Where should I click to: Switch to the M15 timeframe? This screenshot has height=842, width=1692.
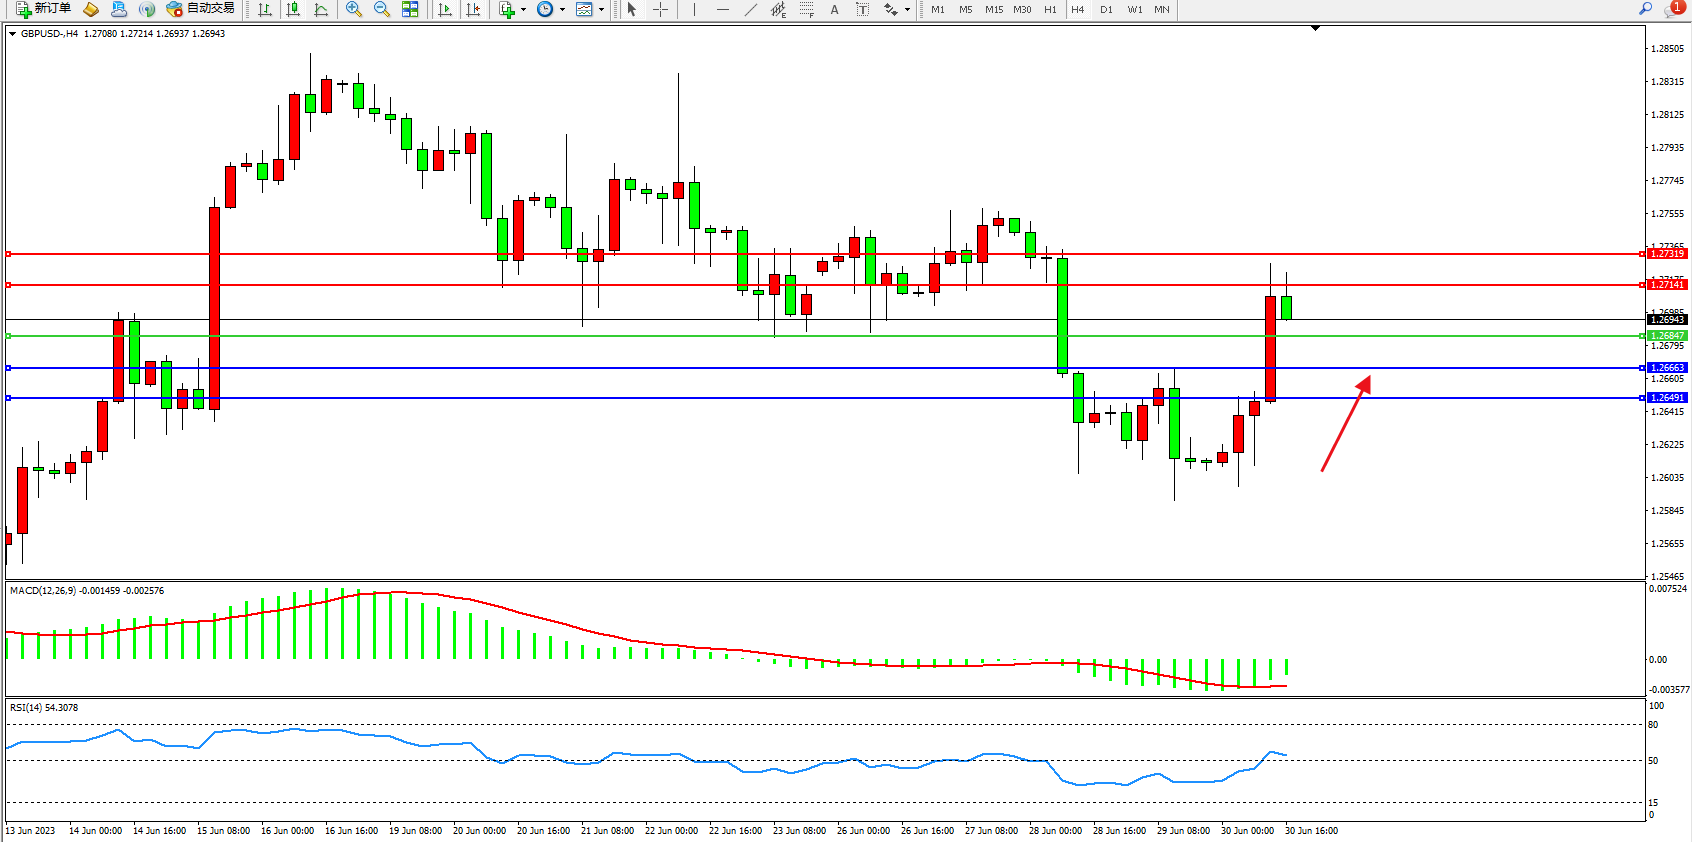[x=993, y=9]
